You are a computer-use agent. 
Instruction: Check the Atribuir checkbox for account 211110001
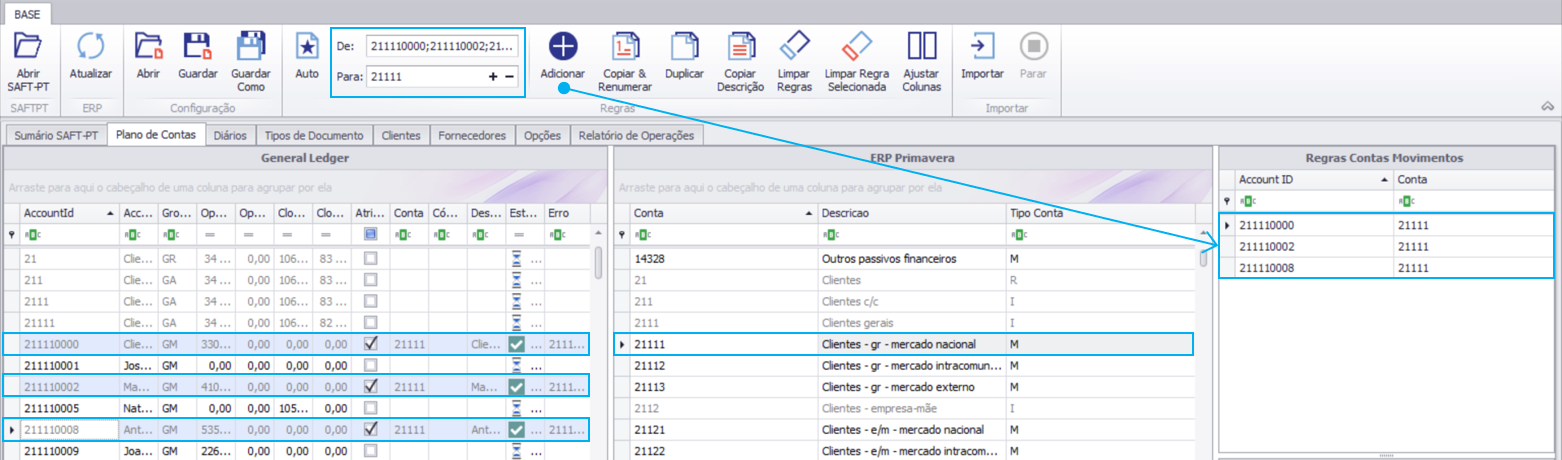pyautogui.click(x=371, y=365)
